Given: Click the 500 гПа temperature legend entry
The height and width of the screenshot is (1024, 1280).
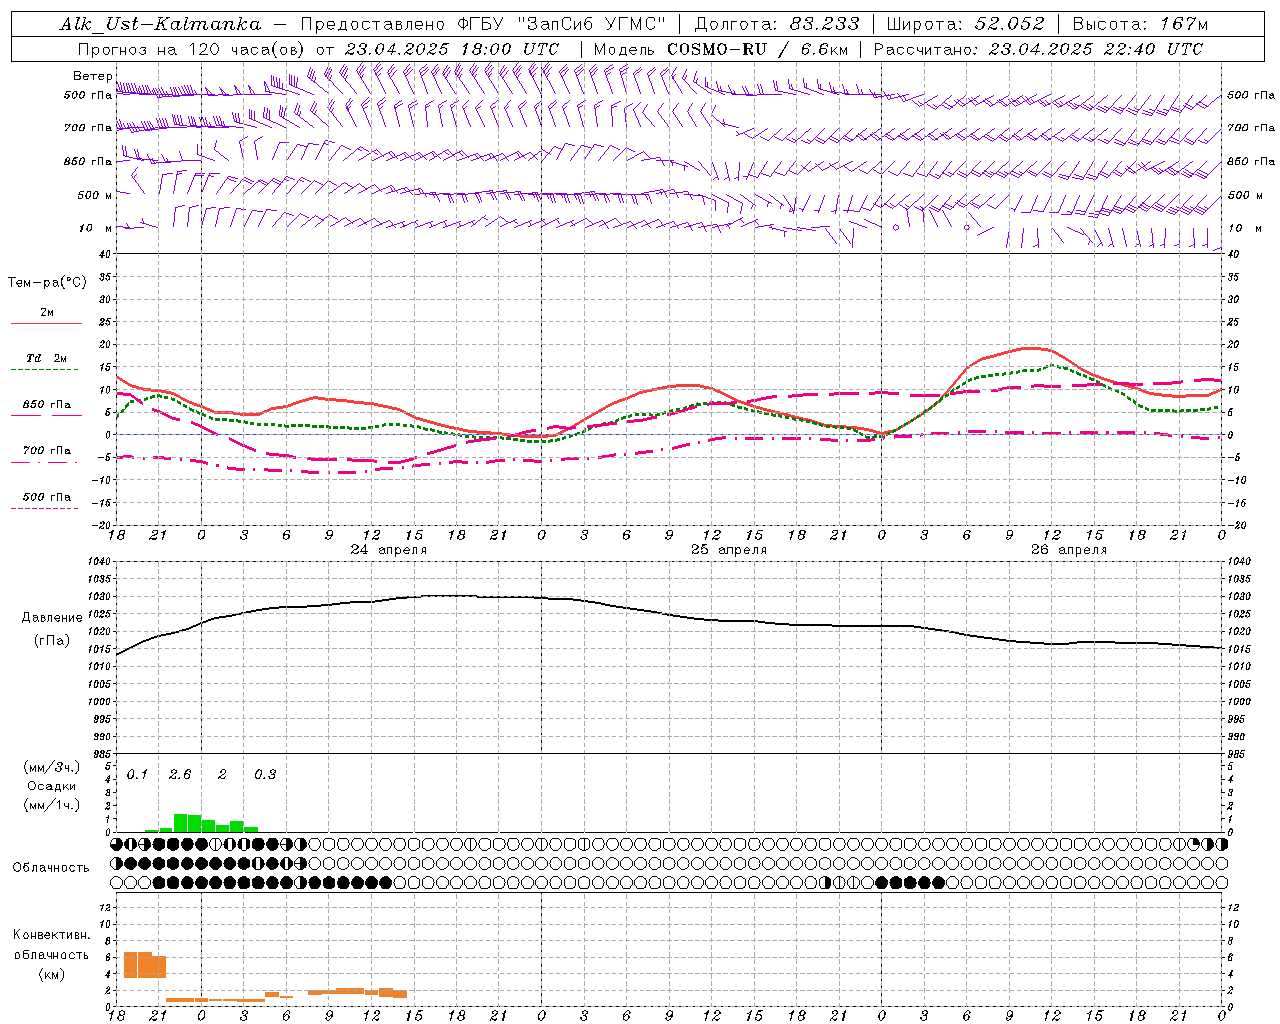Looking at the screenshot, I should coord(47,497).
